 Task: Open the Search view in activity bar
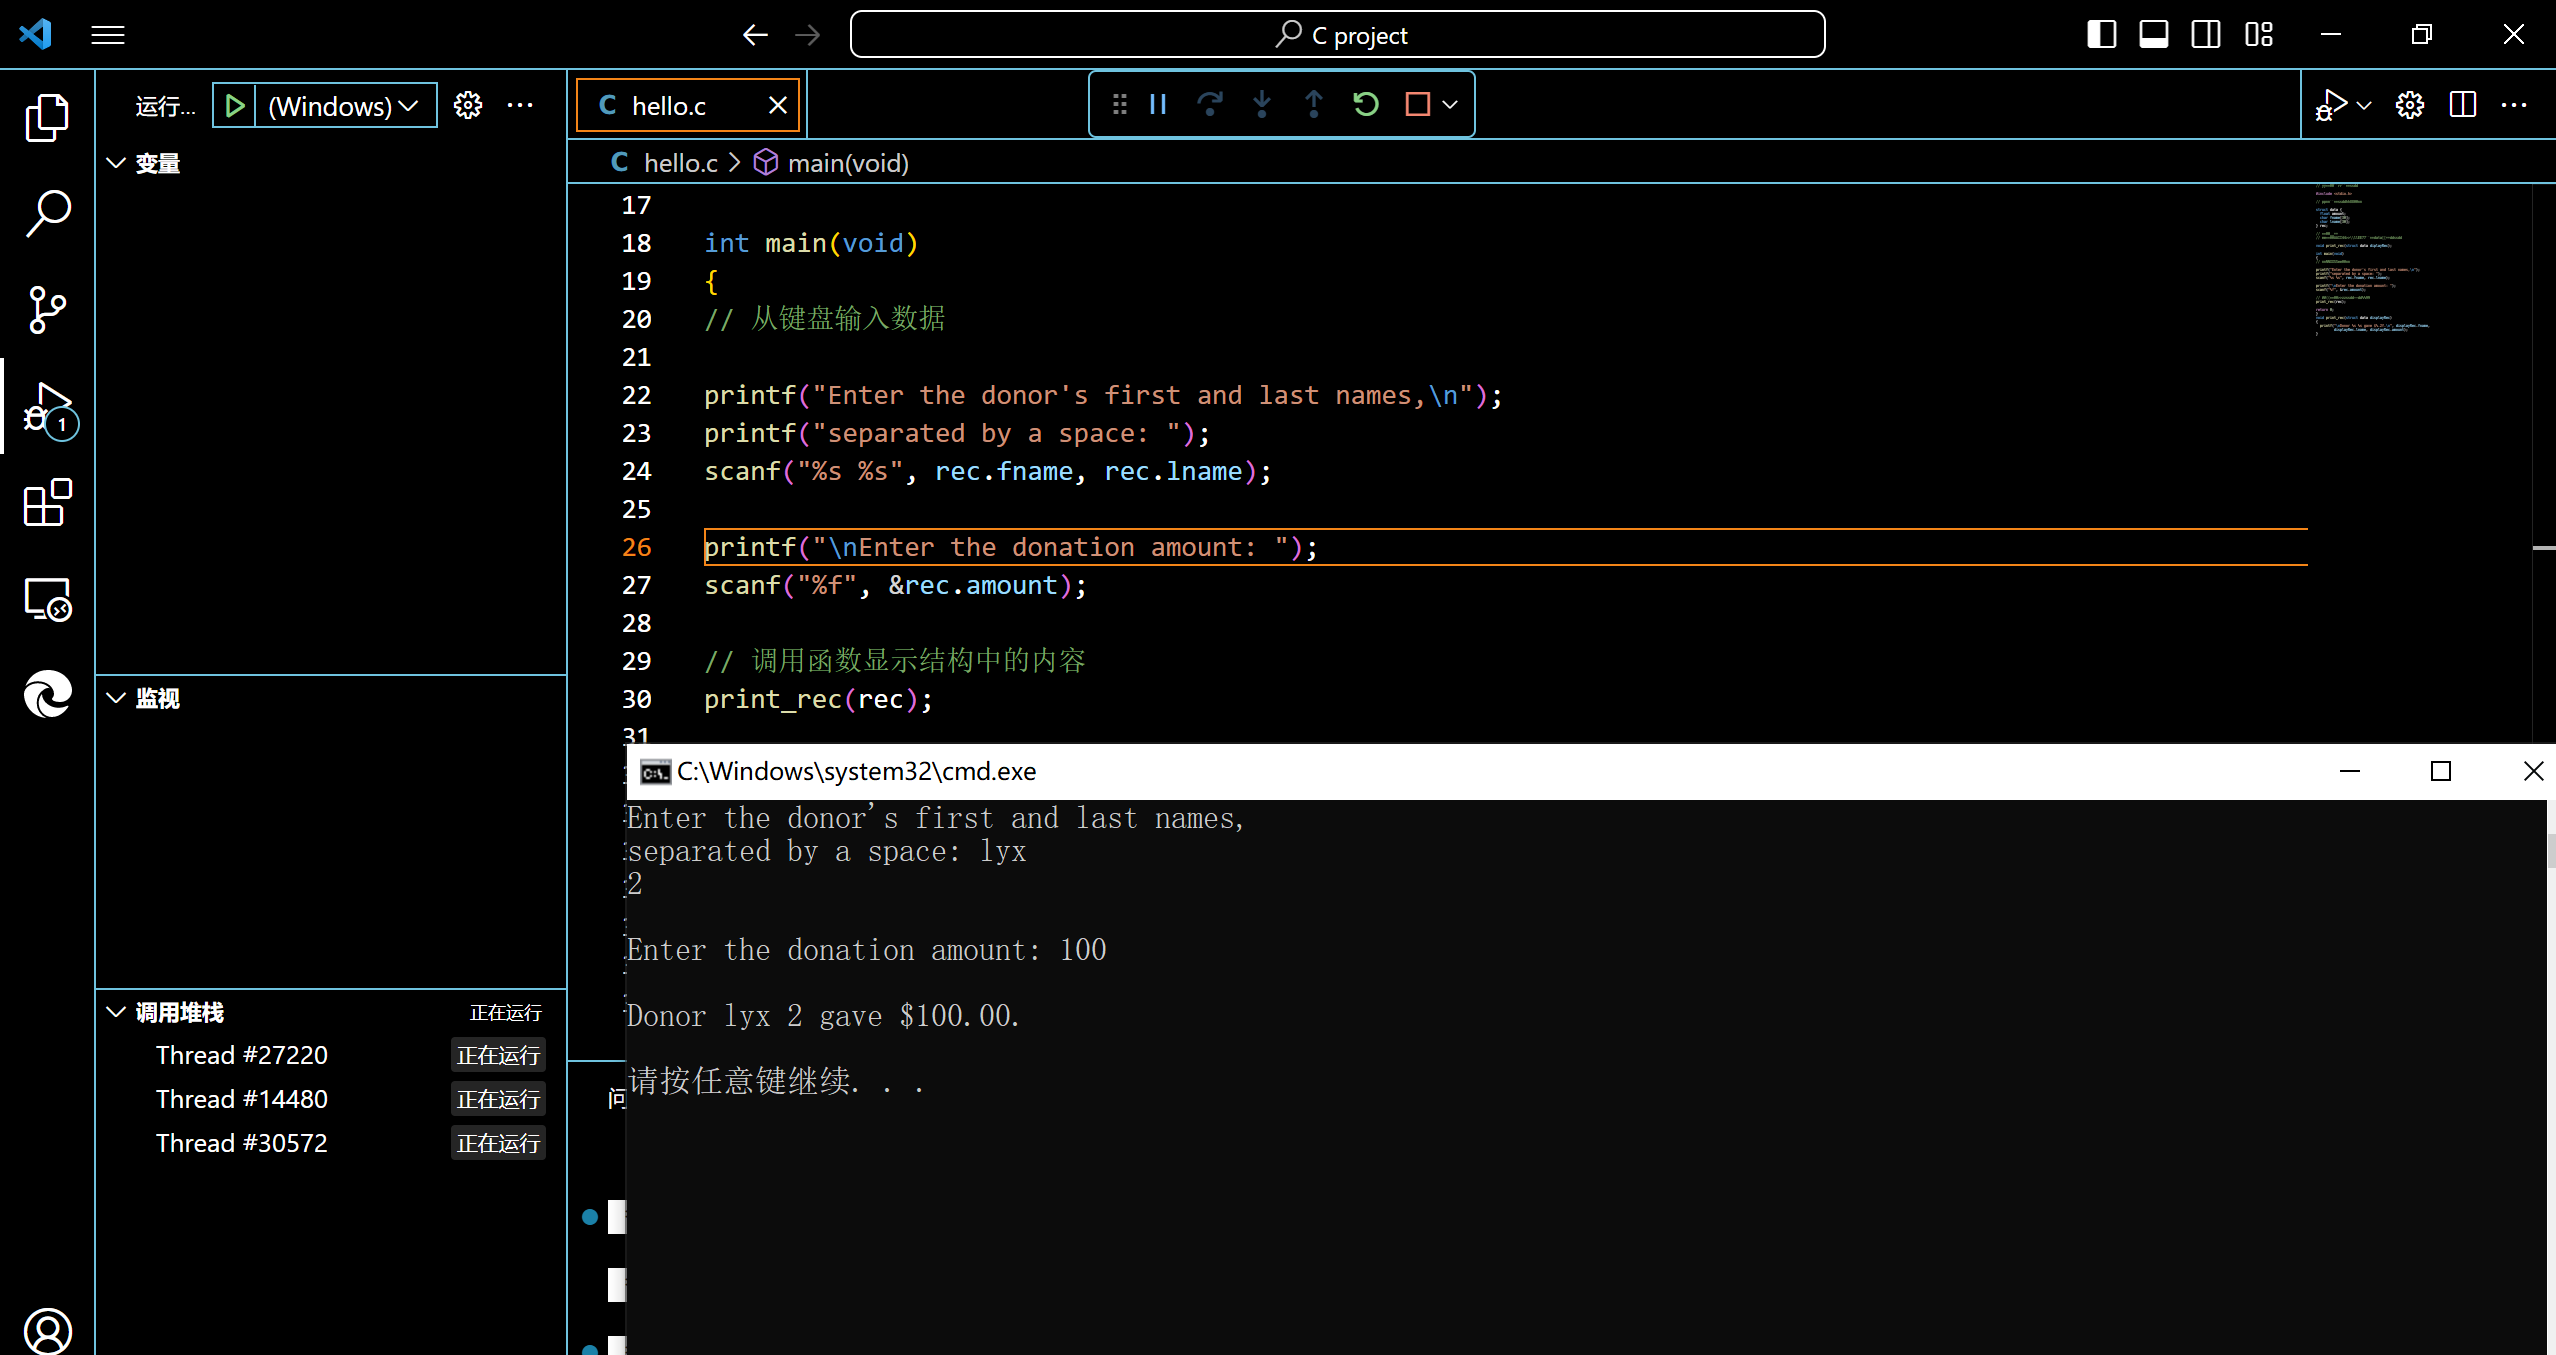(x=47, y=214)
